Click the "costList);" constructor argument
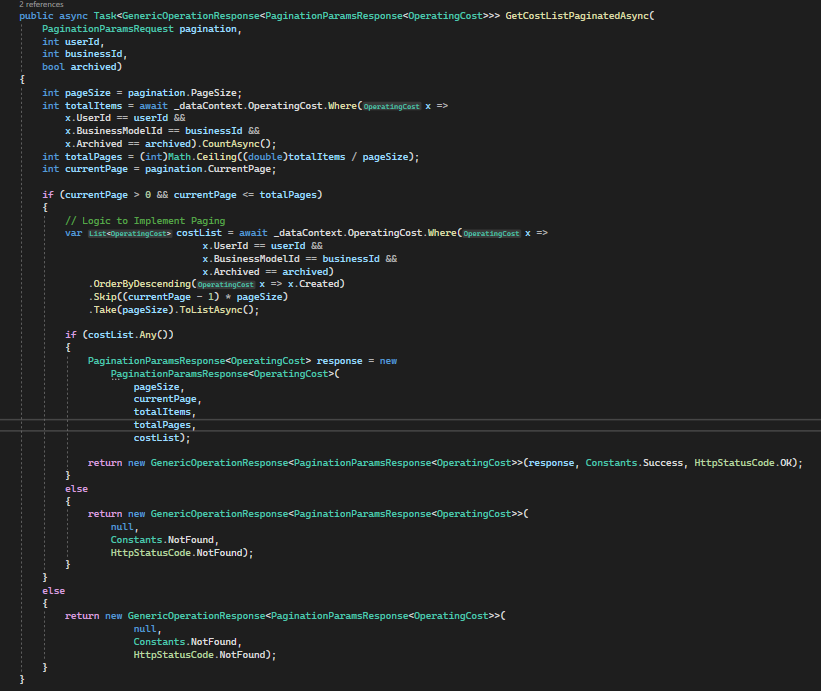The height and width of the screenshot is (691, 821). pos(162,438)
